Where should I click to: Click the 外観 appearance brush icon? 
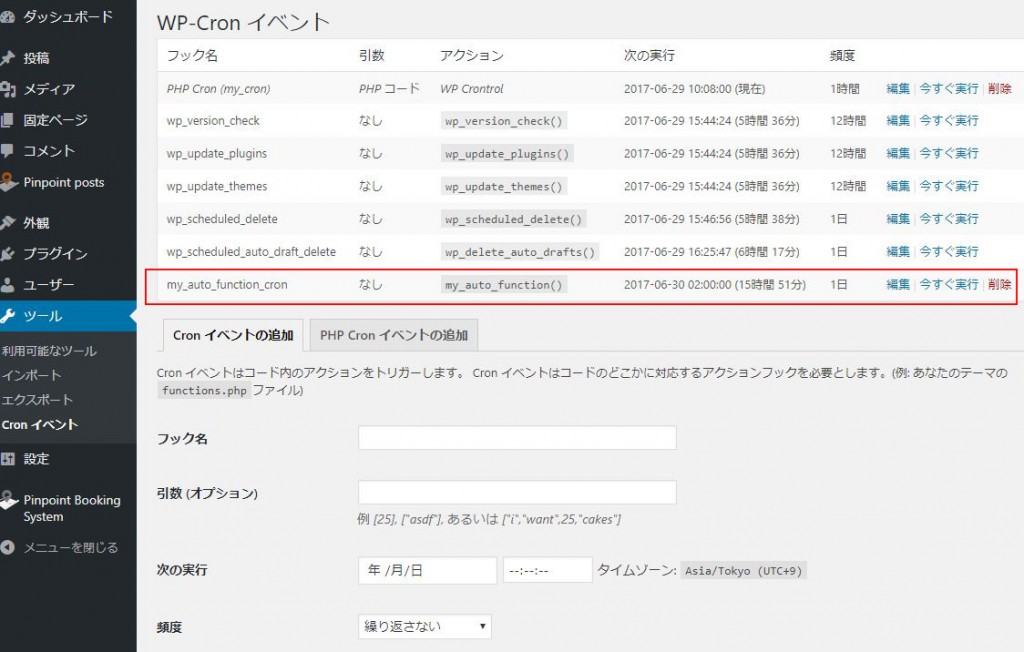[7, 223]
